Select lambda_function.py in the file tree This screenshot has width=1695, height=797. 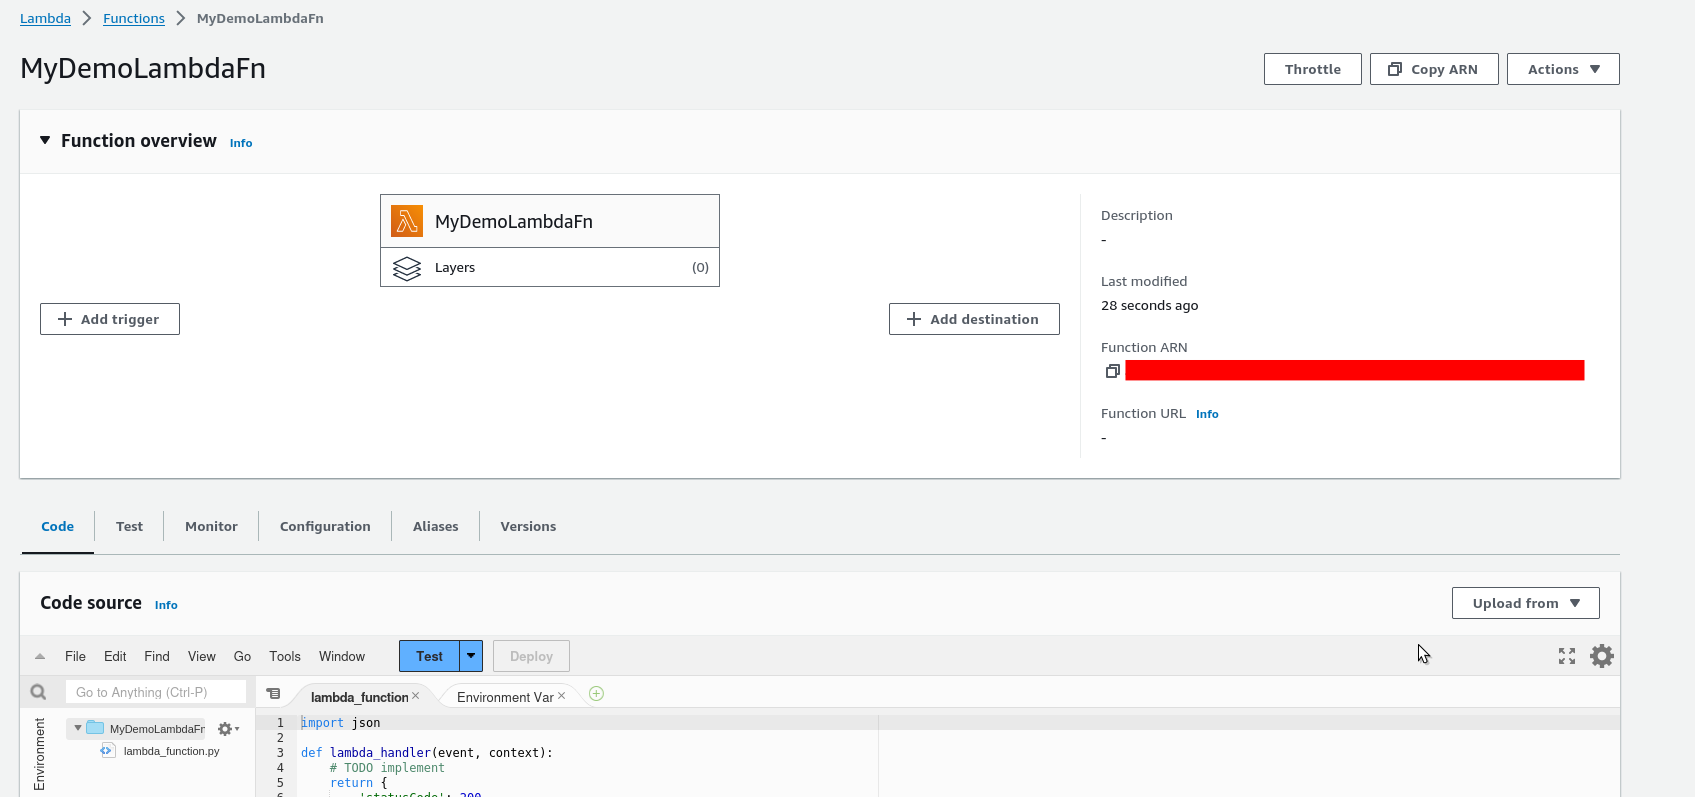pyautogui.click(x=171, y=751)
